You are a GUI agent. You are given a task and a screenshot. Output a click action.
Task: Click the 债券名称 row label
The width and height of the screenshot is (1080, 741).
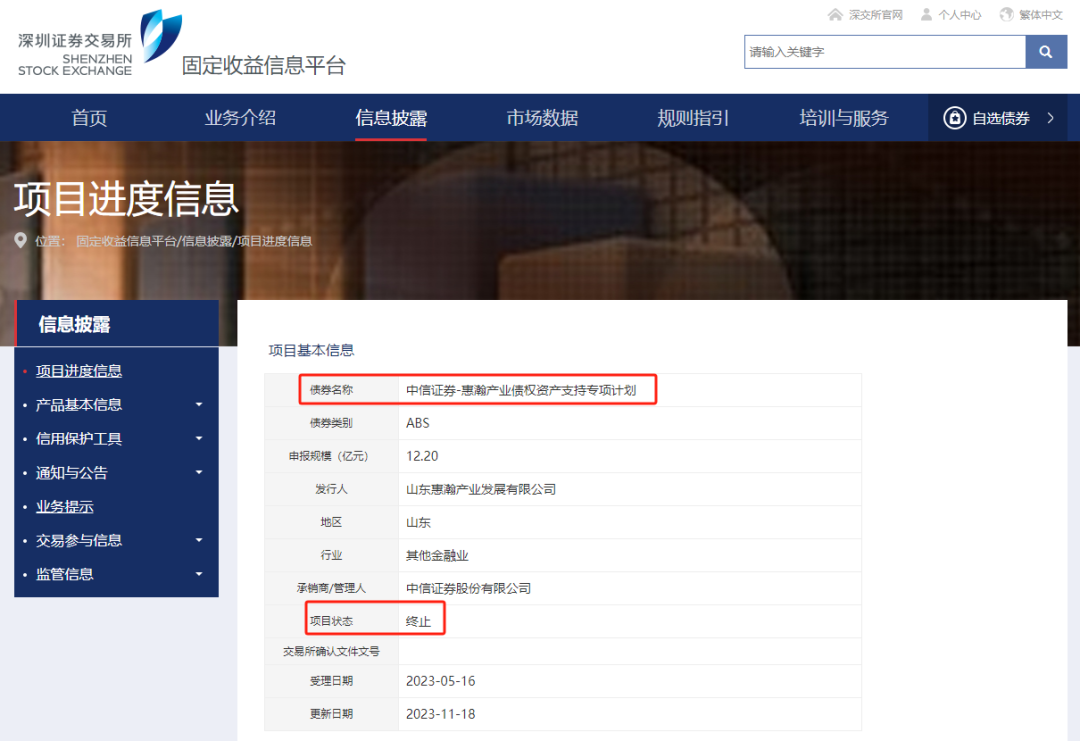point(331,390)
